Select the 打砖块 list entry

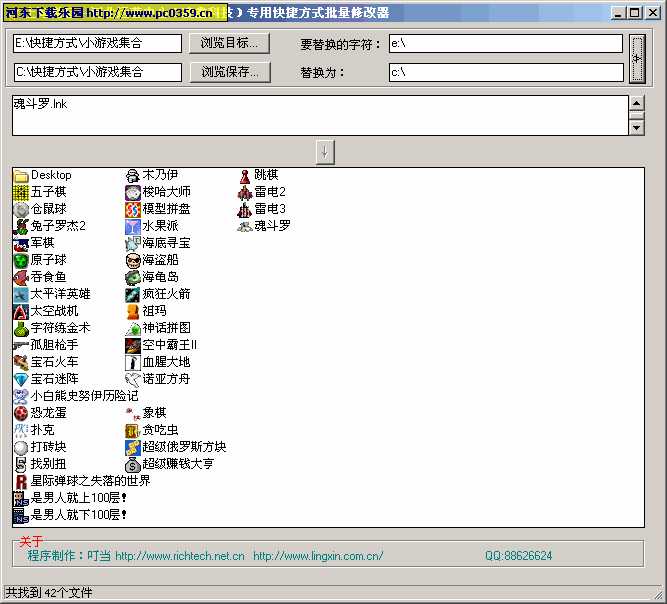pos(40,447)
